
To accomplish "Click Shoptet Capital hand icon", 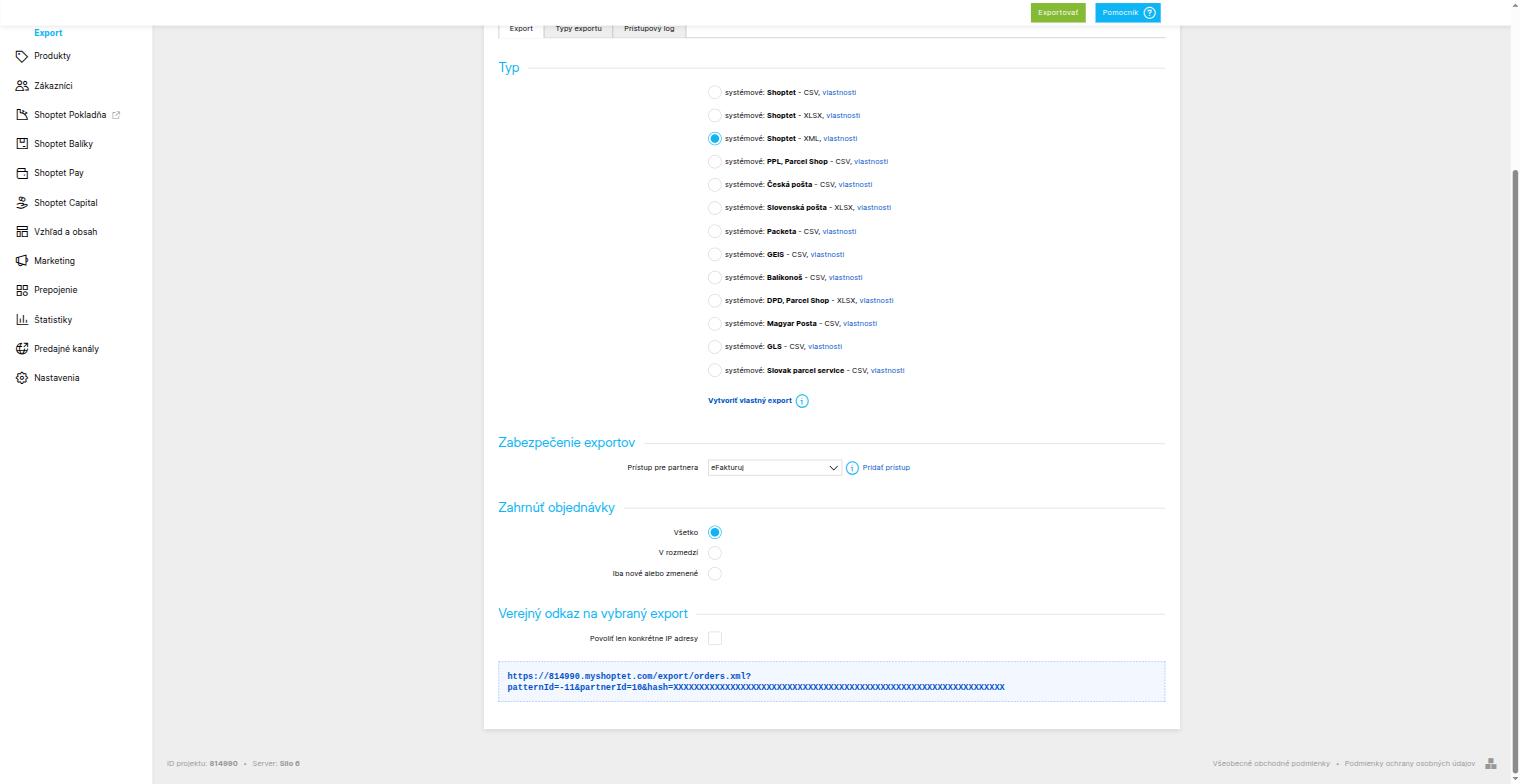I will pos(22,203).
